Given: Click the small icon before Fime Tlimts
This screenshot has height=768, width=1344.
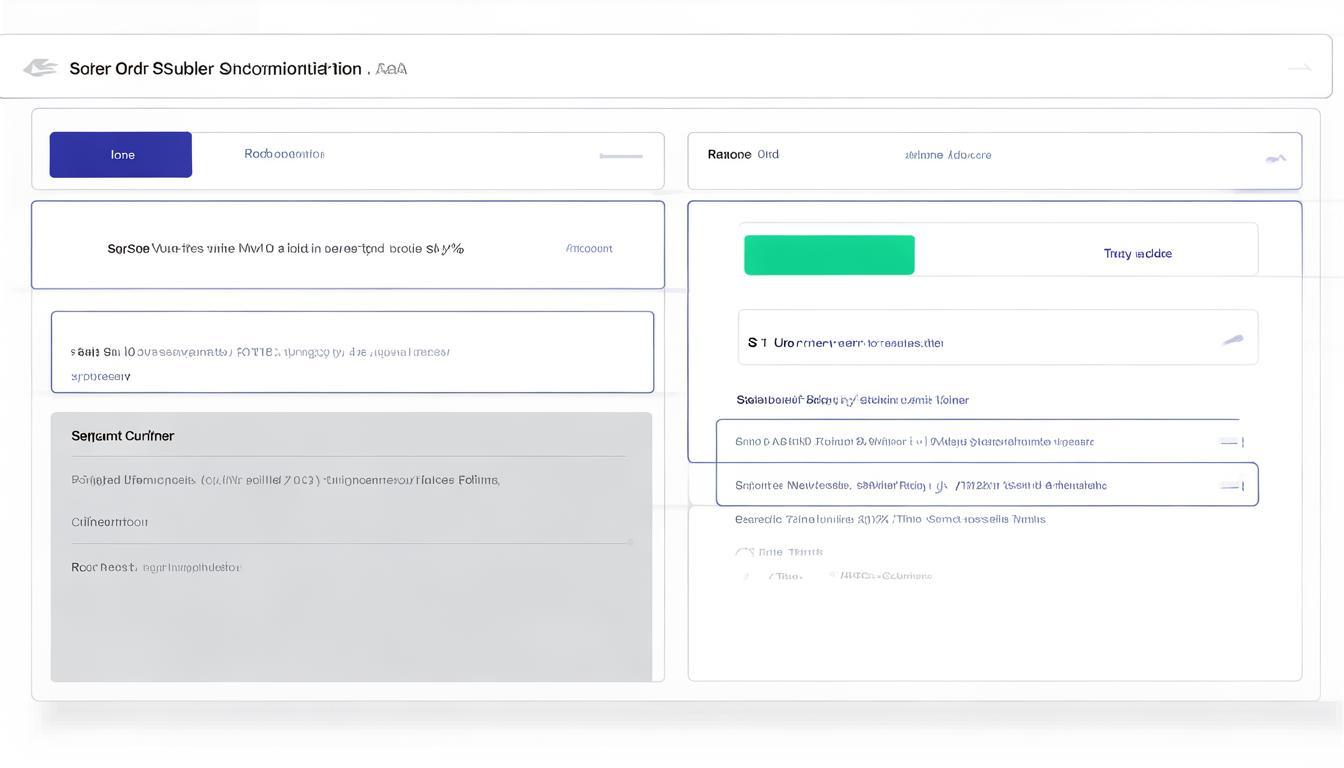Looking at the screenshot, I should pyautogui.click(x=743, y=552).
